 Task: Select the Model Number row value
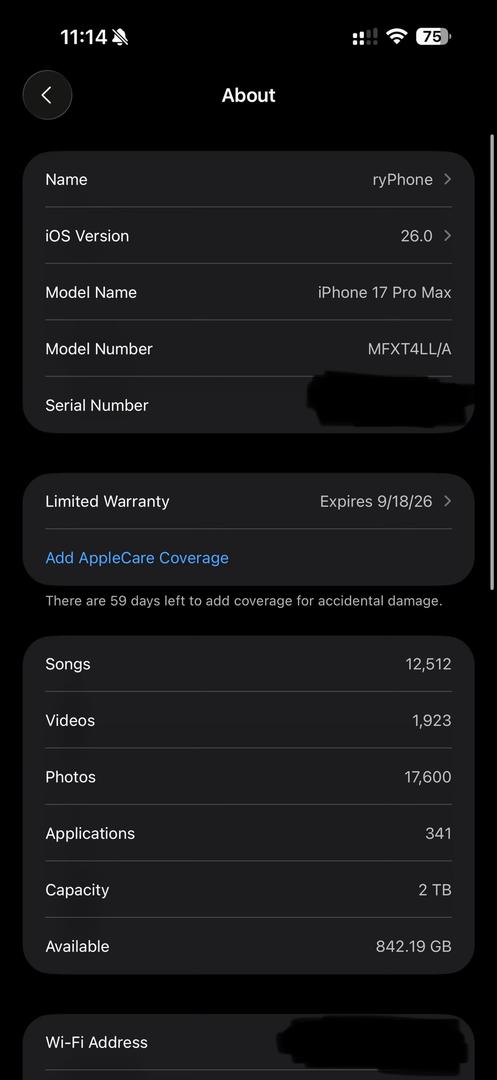click(410, 349)
